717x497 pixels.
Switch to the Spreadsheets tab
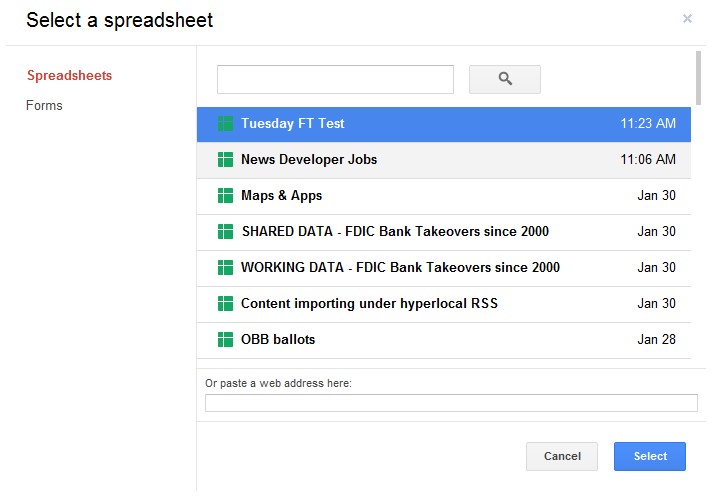(x=69, y=76)
